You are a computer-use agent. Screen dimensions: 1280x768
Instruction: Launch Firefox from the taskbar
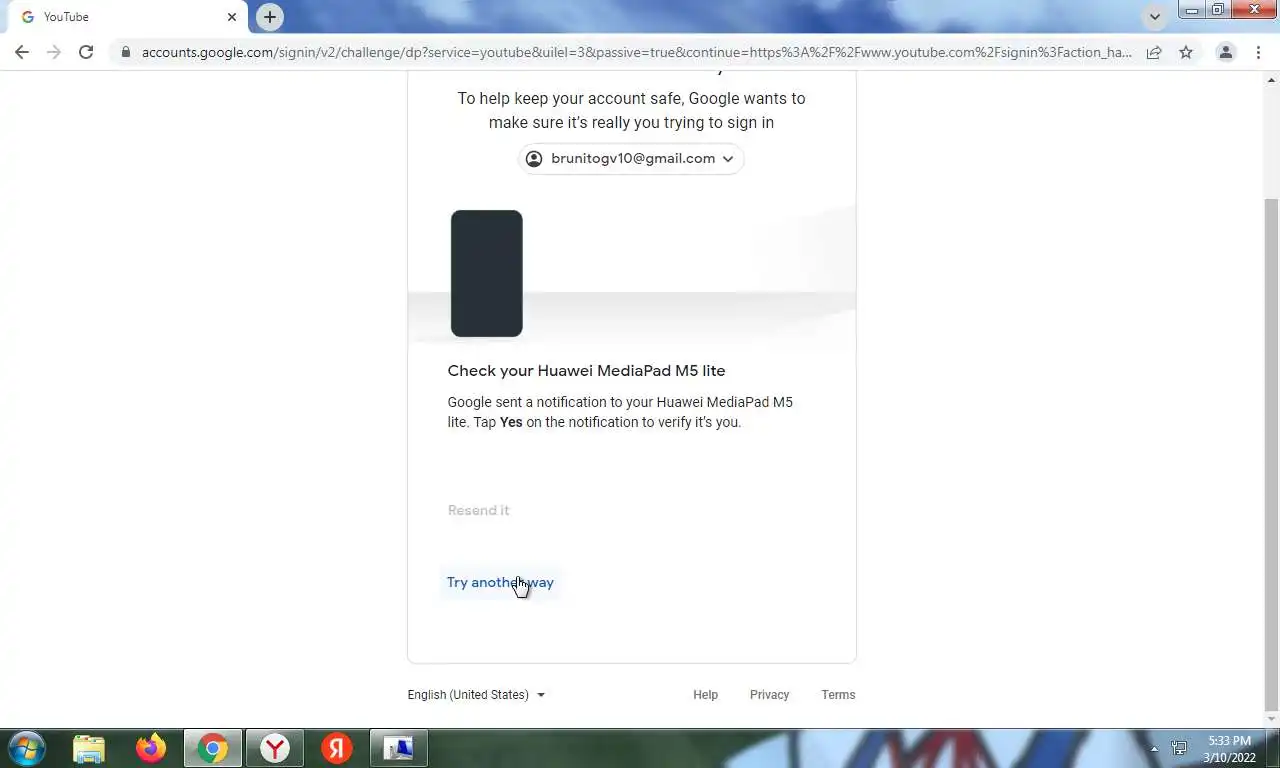(x=151, y=748)
